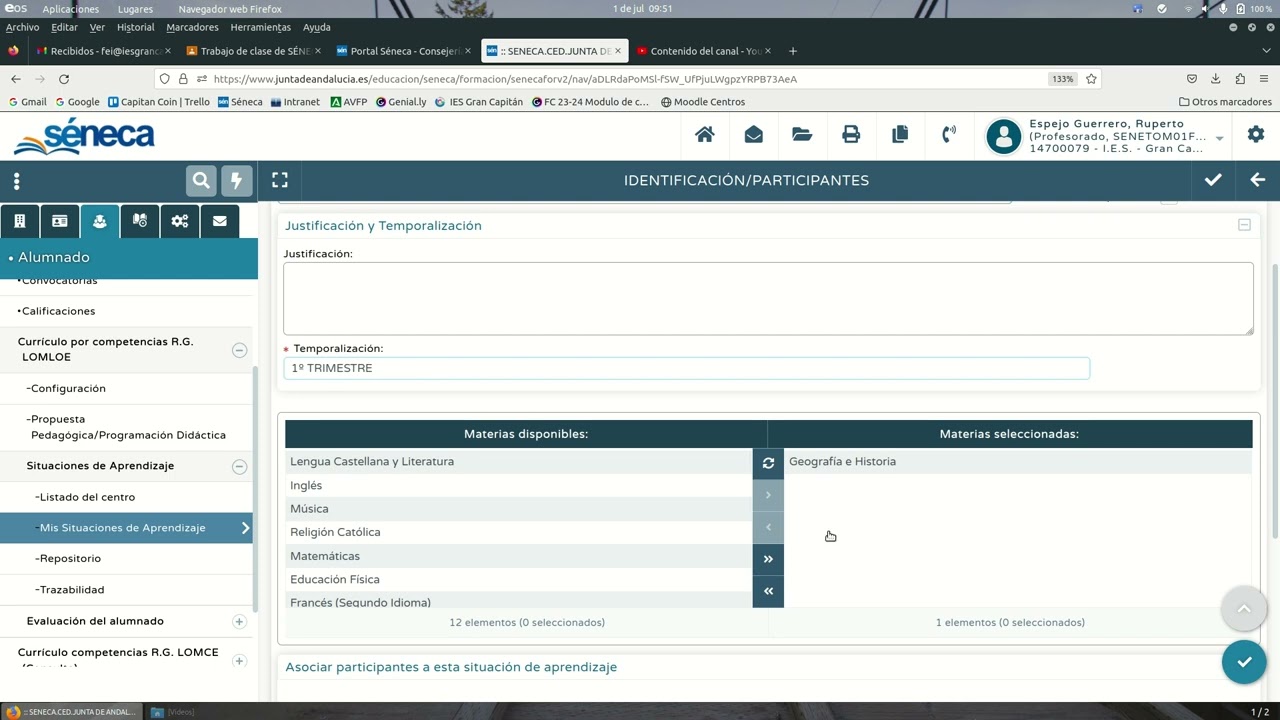
Task: Toggle fullscreen mode icon
Action: [x=280, y=180]
